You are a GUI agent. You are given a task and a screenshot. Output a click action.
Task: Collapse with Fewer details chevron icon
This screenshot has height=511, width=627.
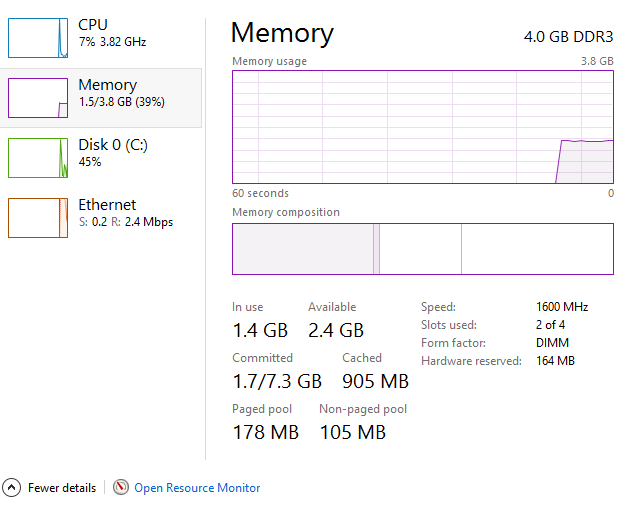(x=12, y=488)
